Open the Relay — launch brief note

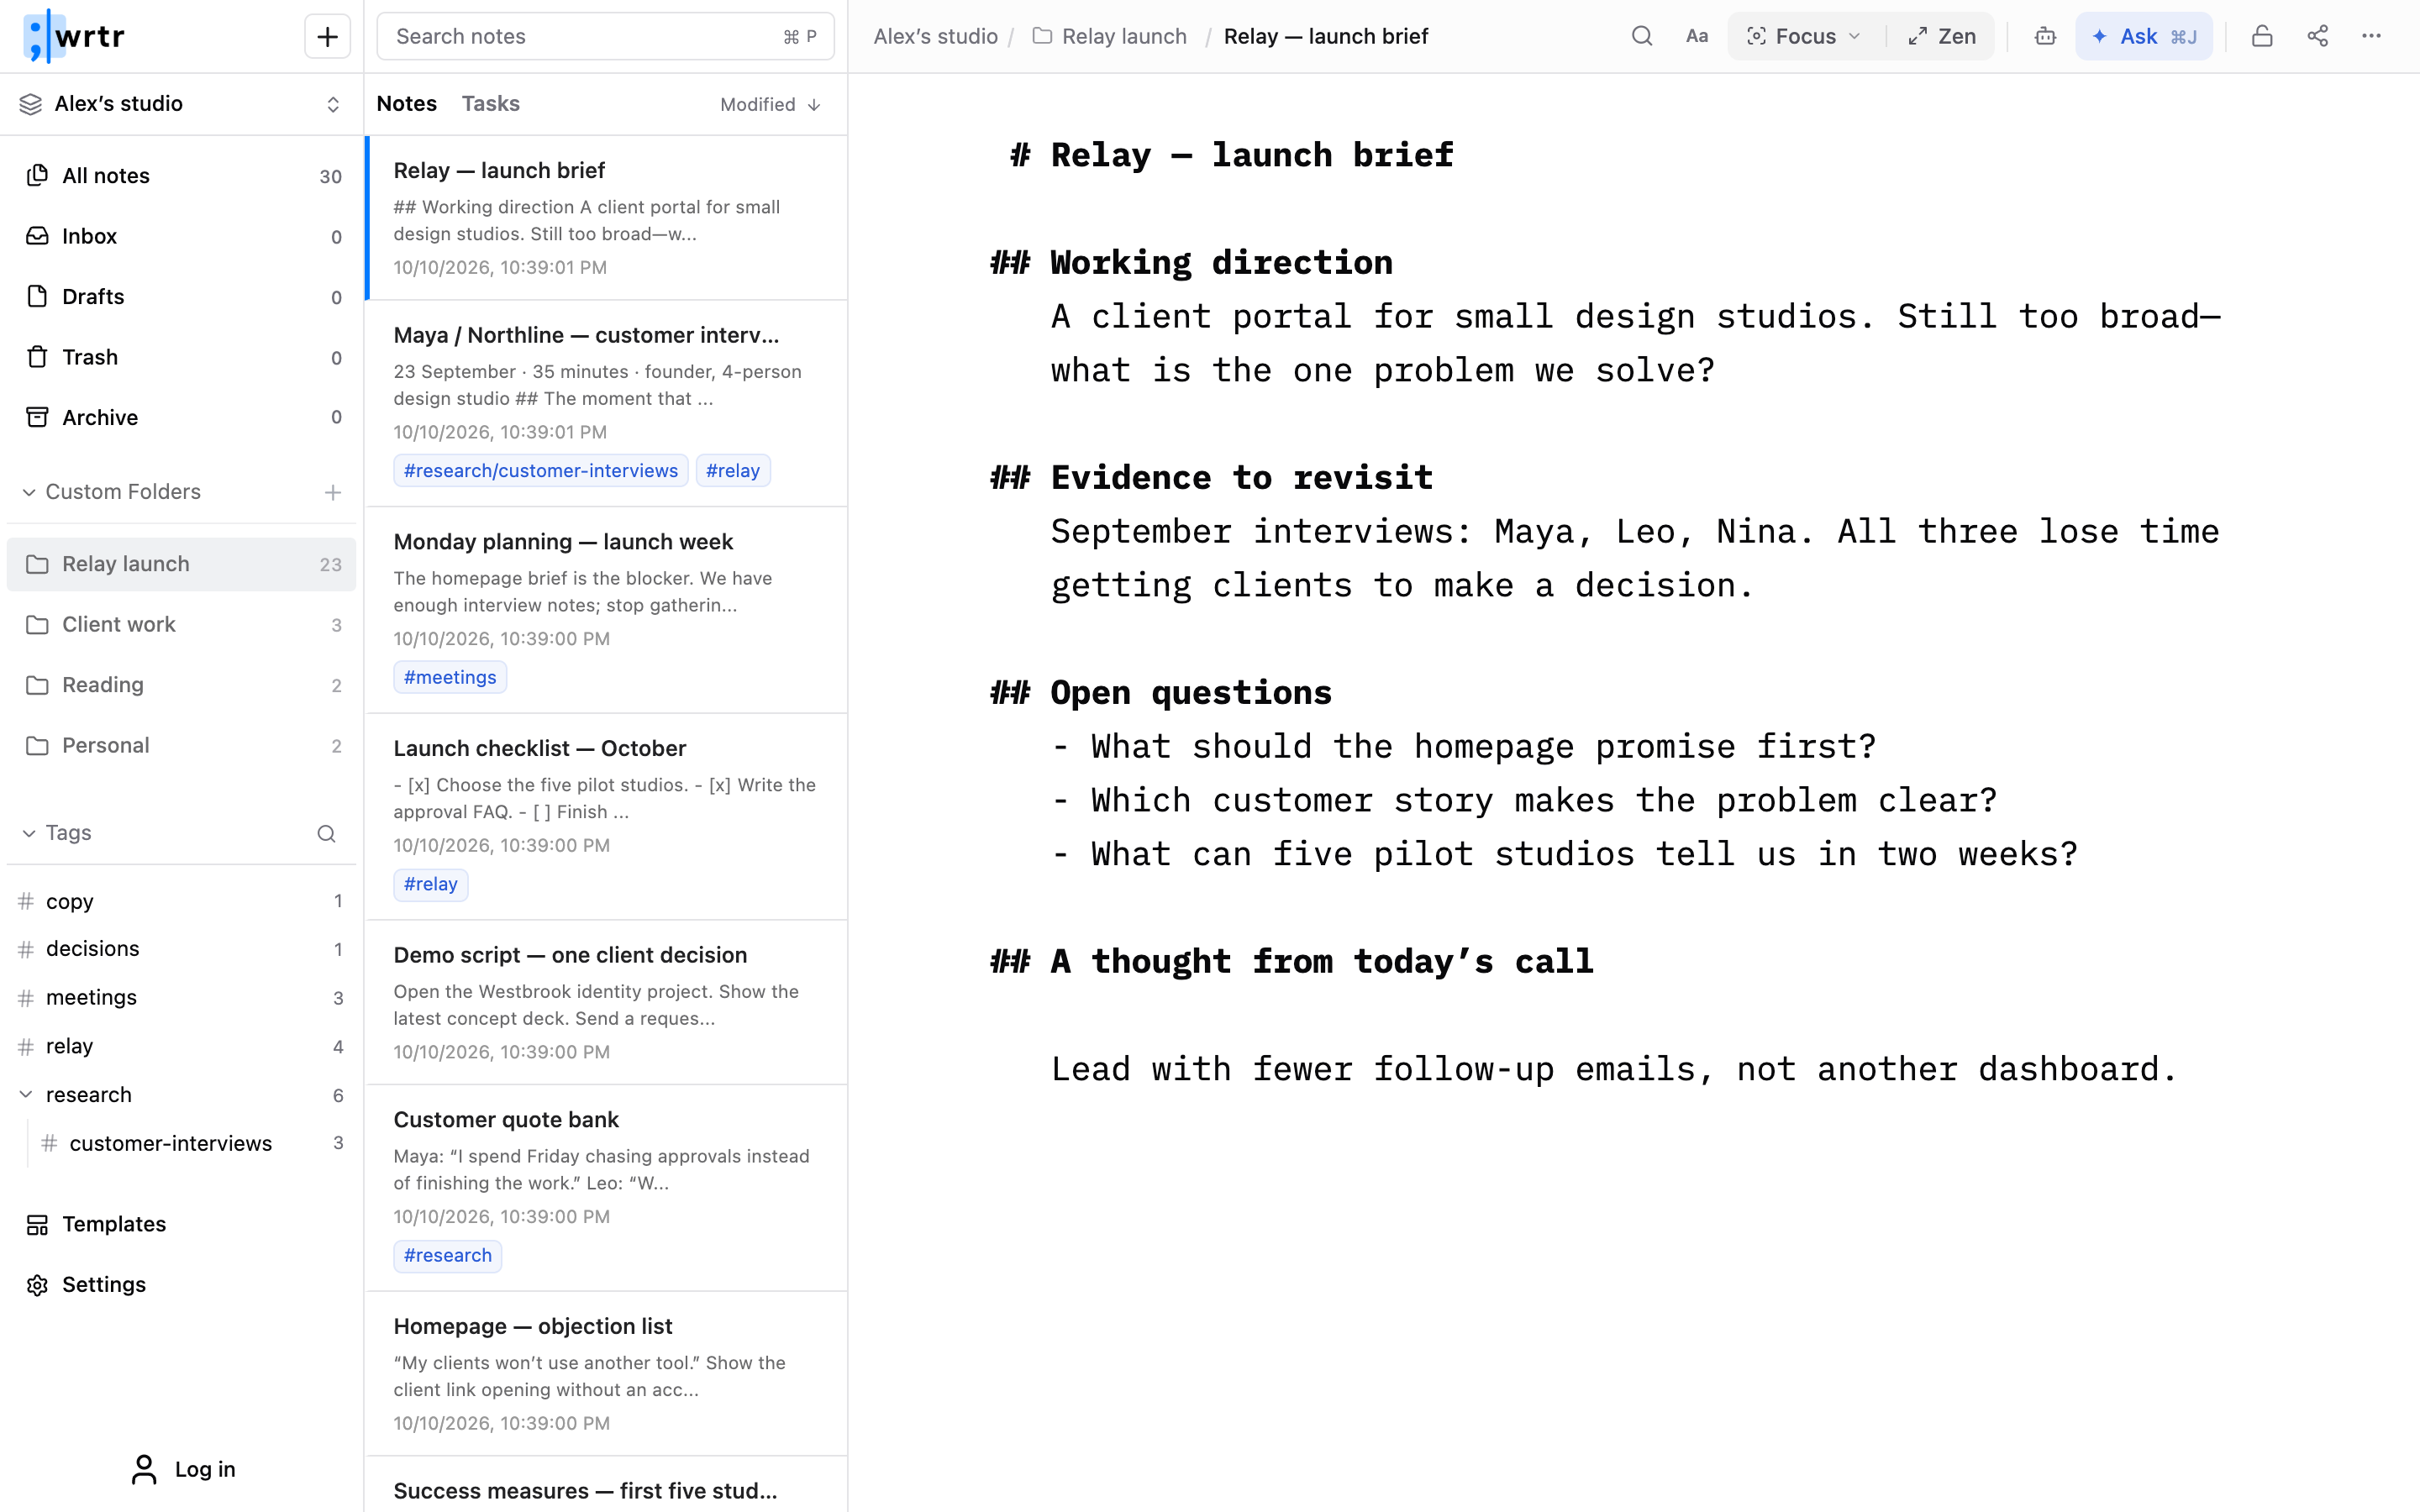click(x=607, y=218)
